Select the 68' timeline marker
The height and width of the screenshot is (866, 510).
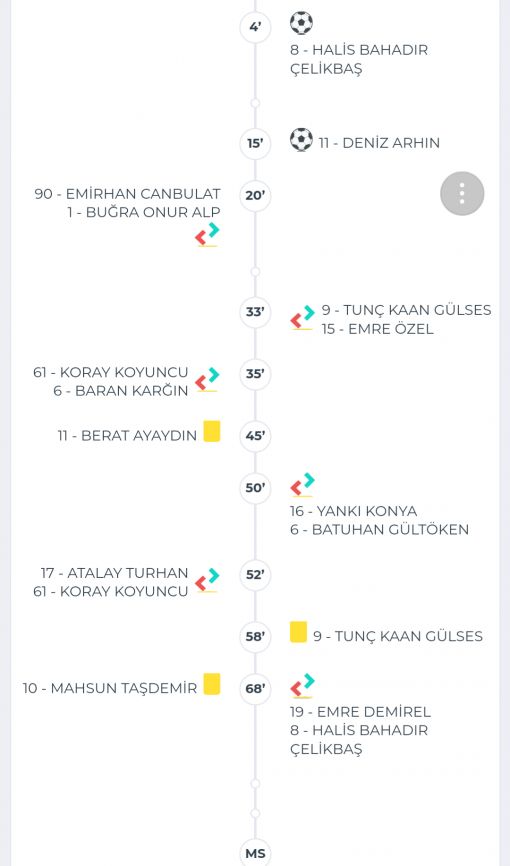pos(255,689)
